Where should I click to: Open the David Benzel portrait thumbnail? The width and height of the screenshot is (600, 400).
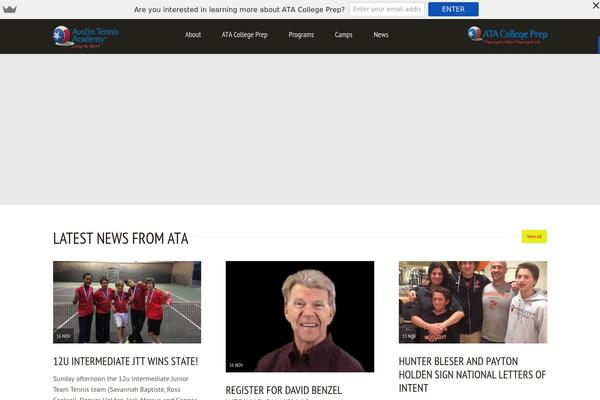(300, 317)
